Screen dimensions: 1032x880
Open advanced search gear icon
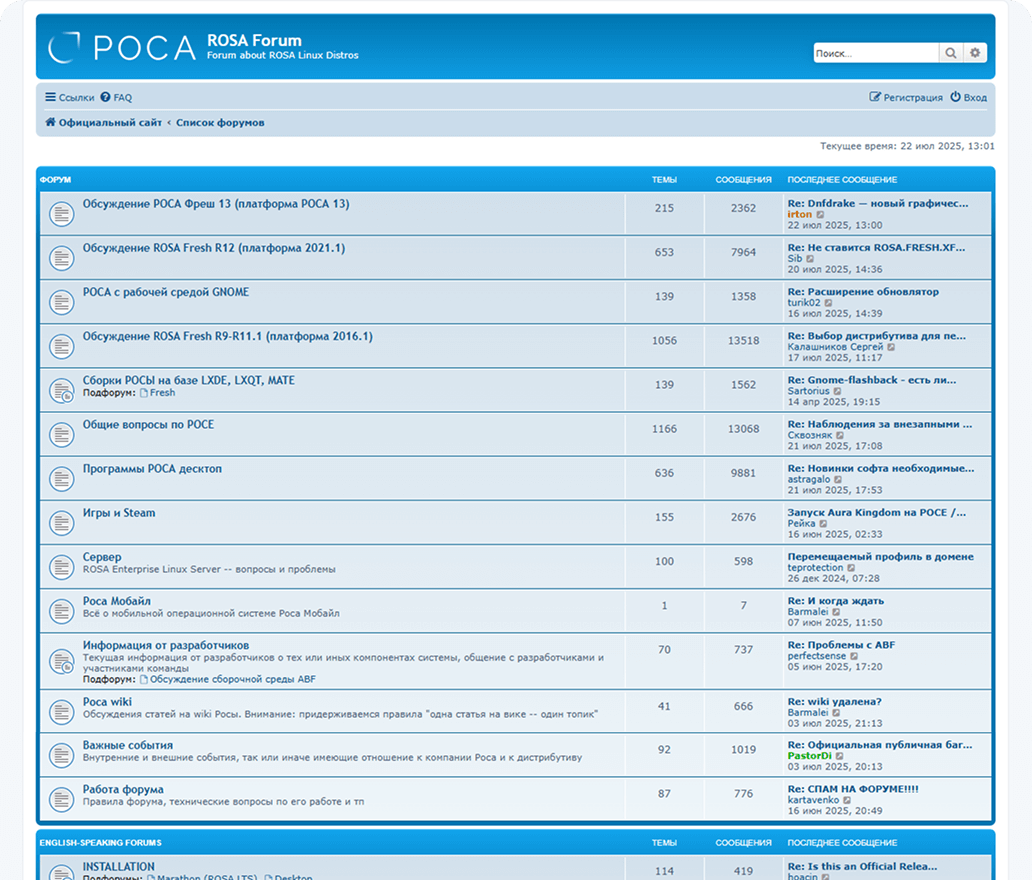coord(975,53)
